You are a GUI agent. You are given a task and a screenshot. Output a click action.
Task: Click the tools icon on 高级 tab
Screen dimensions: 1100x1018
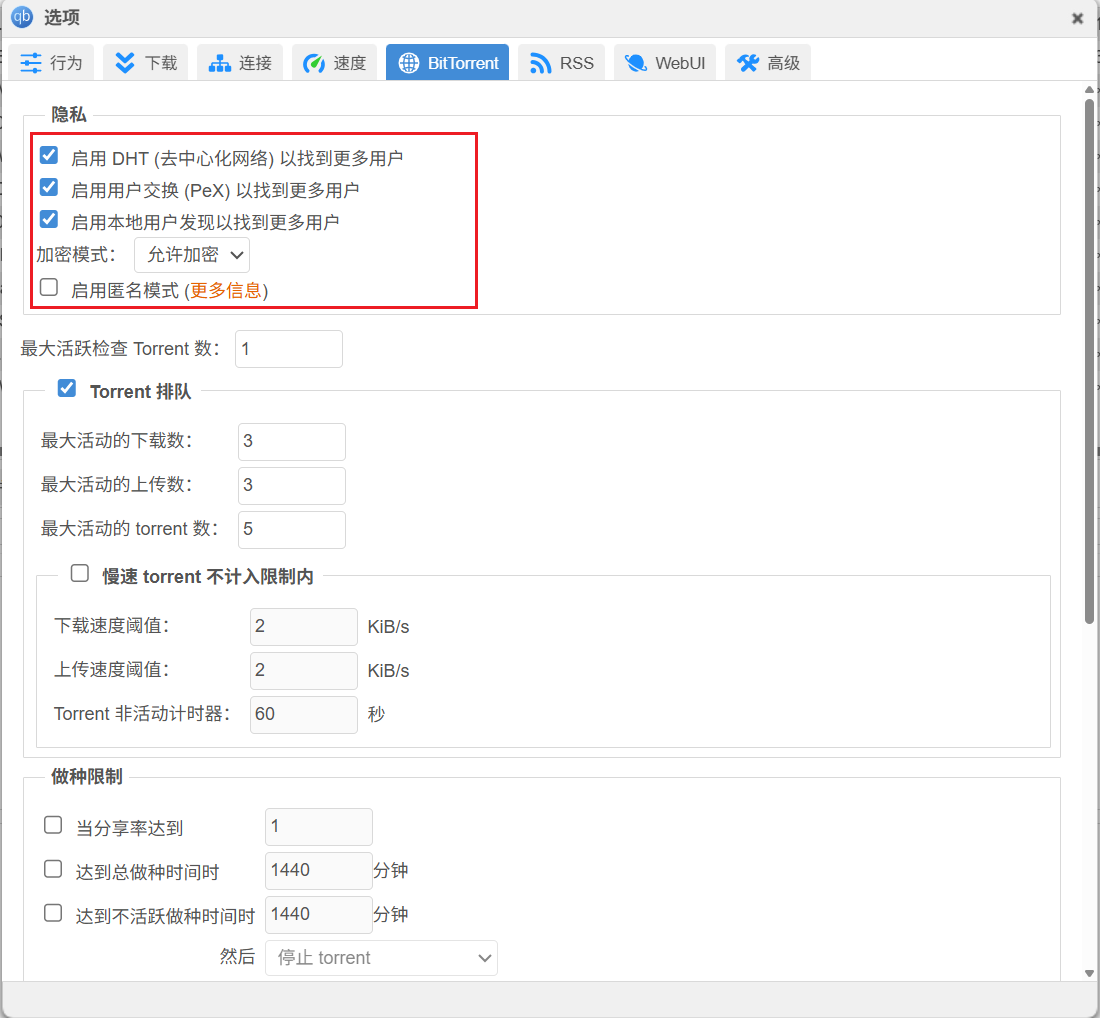click(747, 63)
